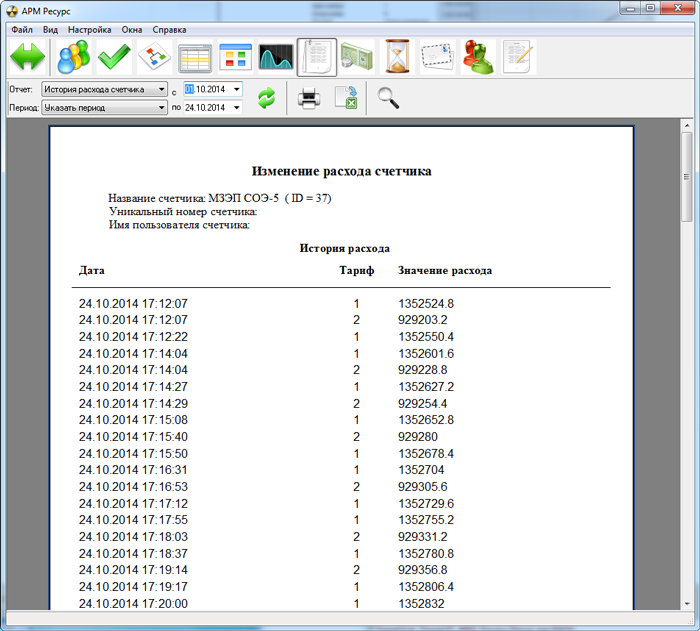
Task: Click the value 929280
Action: [x=418, y=437]
